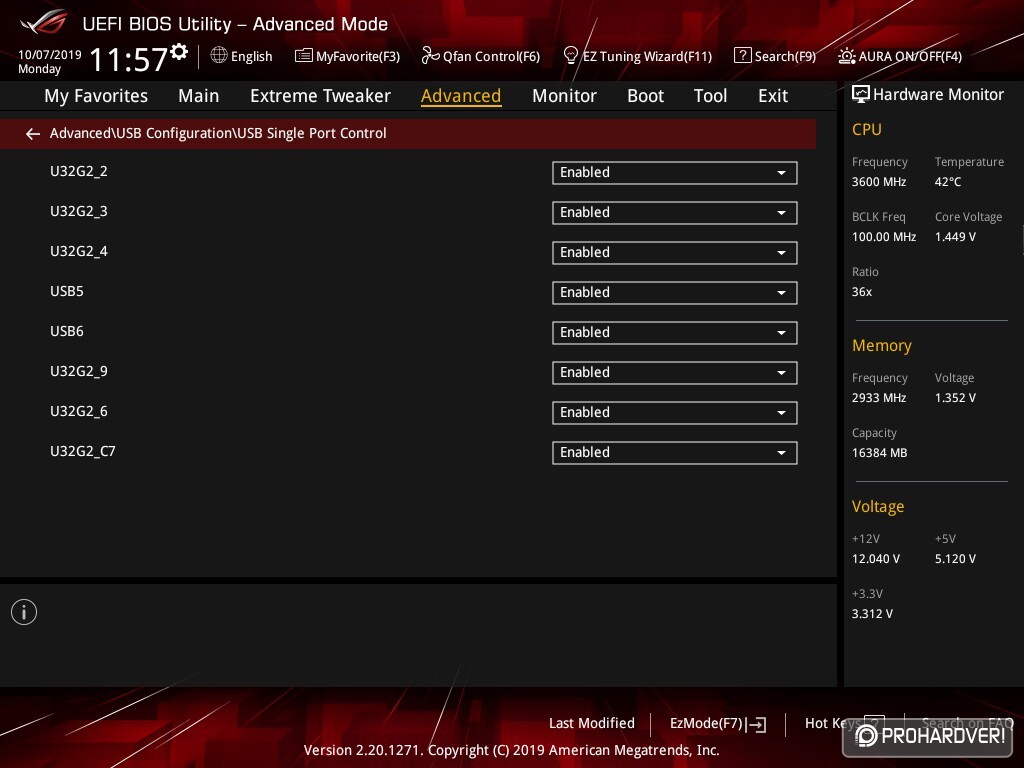Switch to the My Favorites tab
The width and height of the screenshot is (1024, 768).
pyautogui.click(x=96, y=96)
